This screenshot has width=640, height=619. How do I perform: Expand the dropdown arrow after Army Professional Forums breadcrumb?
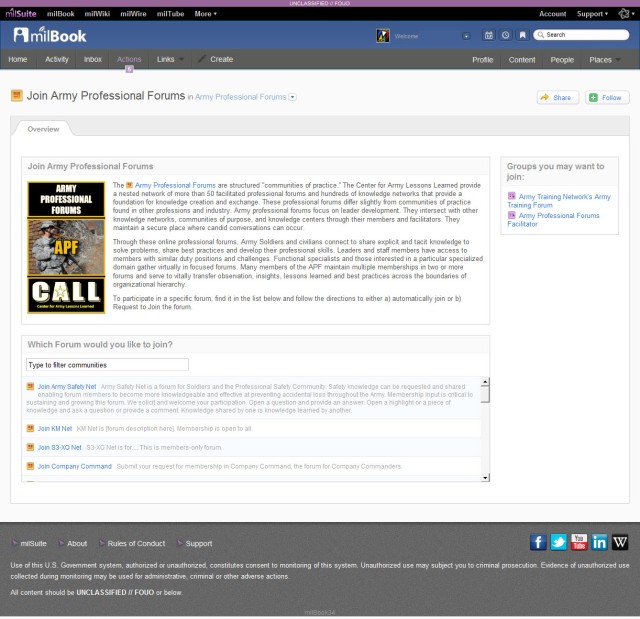point(292,97)
